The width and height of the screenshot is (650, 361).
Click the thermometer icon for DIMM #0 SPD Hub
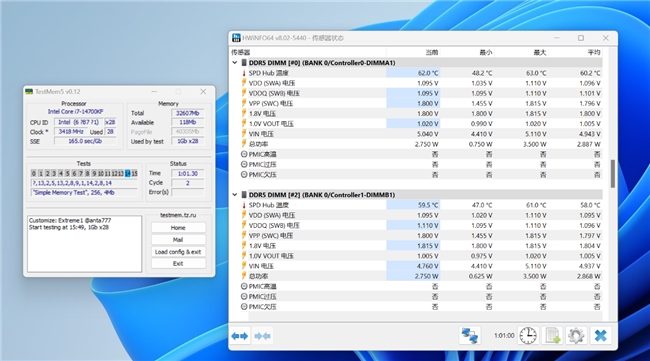244,73
